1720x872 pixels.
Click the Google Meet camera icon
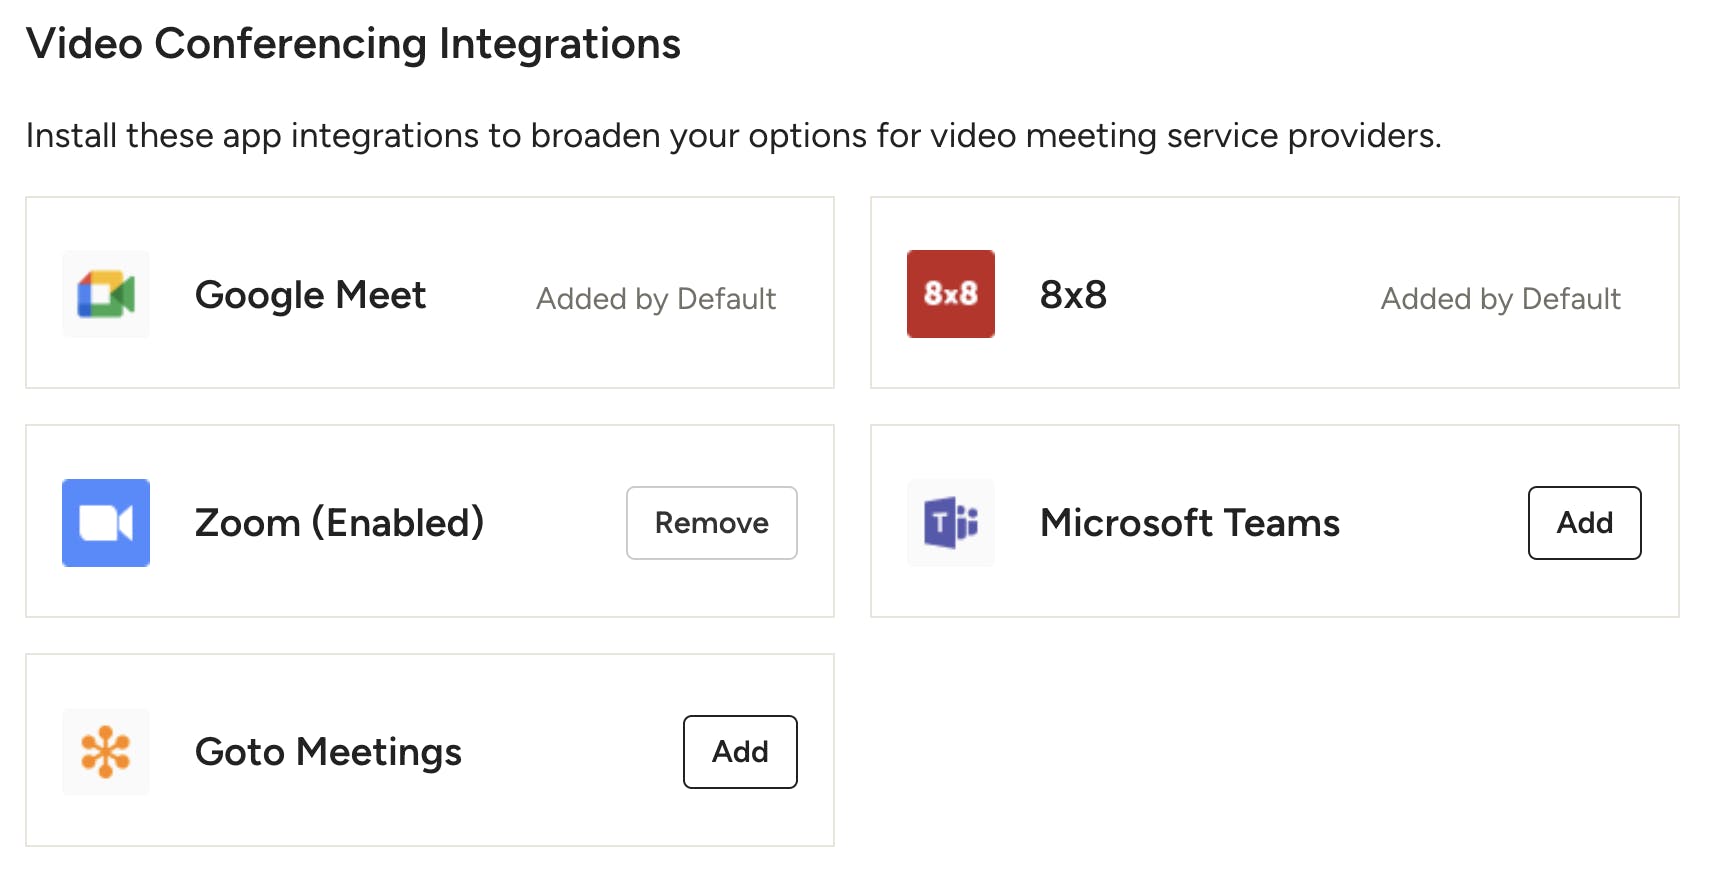coord(106,294)
